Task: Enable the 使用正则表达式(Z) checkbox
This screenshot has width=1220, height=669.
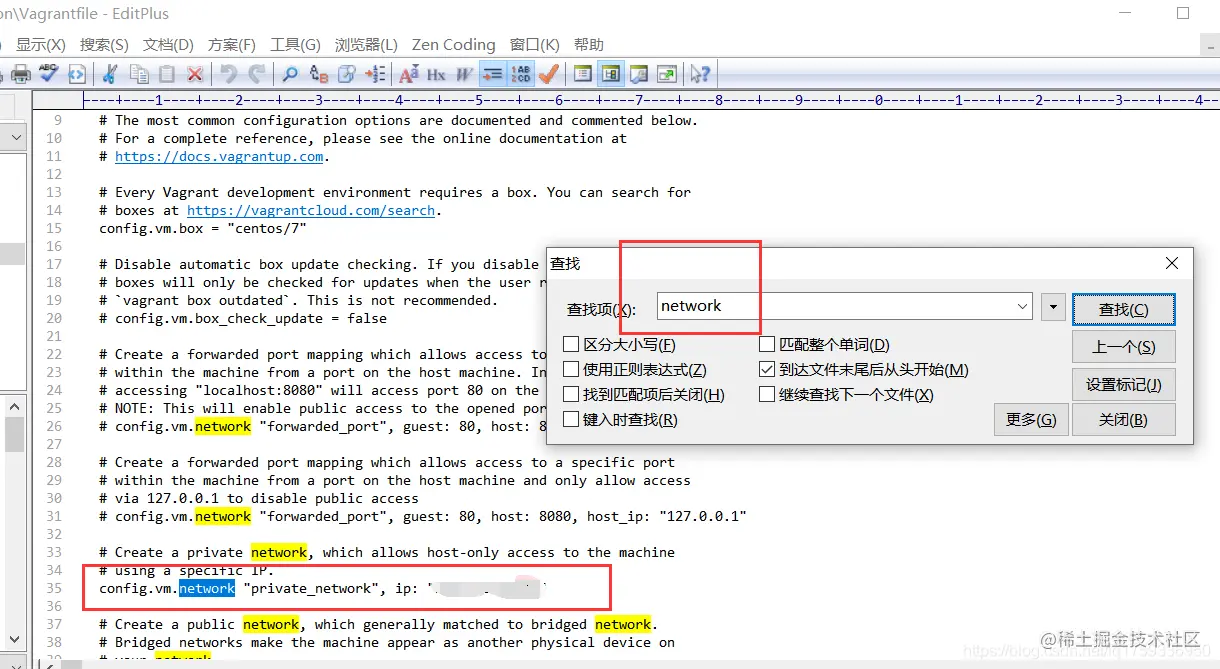Action: click(x=571, y=370)
